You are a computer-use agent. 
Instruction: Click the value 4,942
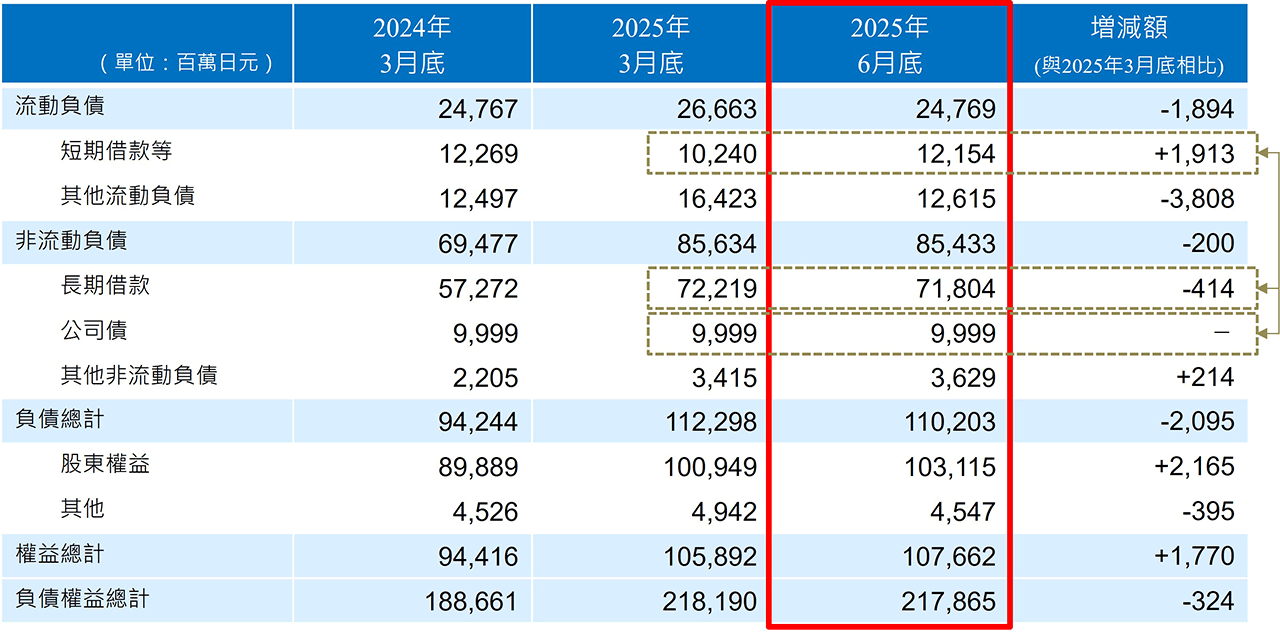tap(723, 513)
